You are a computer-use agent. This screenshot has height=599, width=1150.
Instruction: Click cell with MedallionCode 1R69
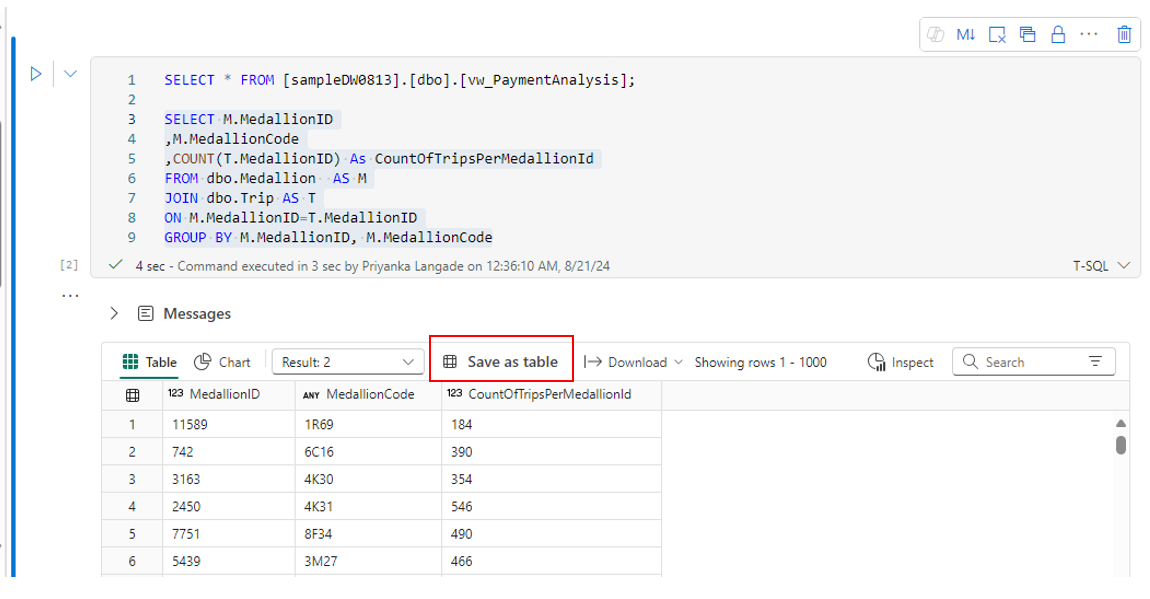click(x=368, y=425)
